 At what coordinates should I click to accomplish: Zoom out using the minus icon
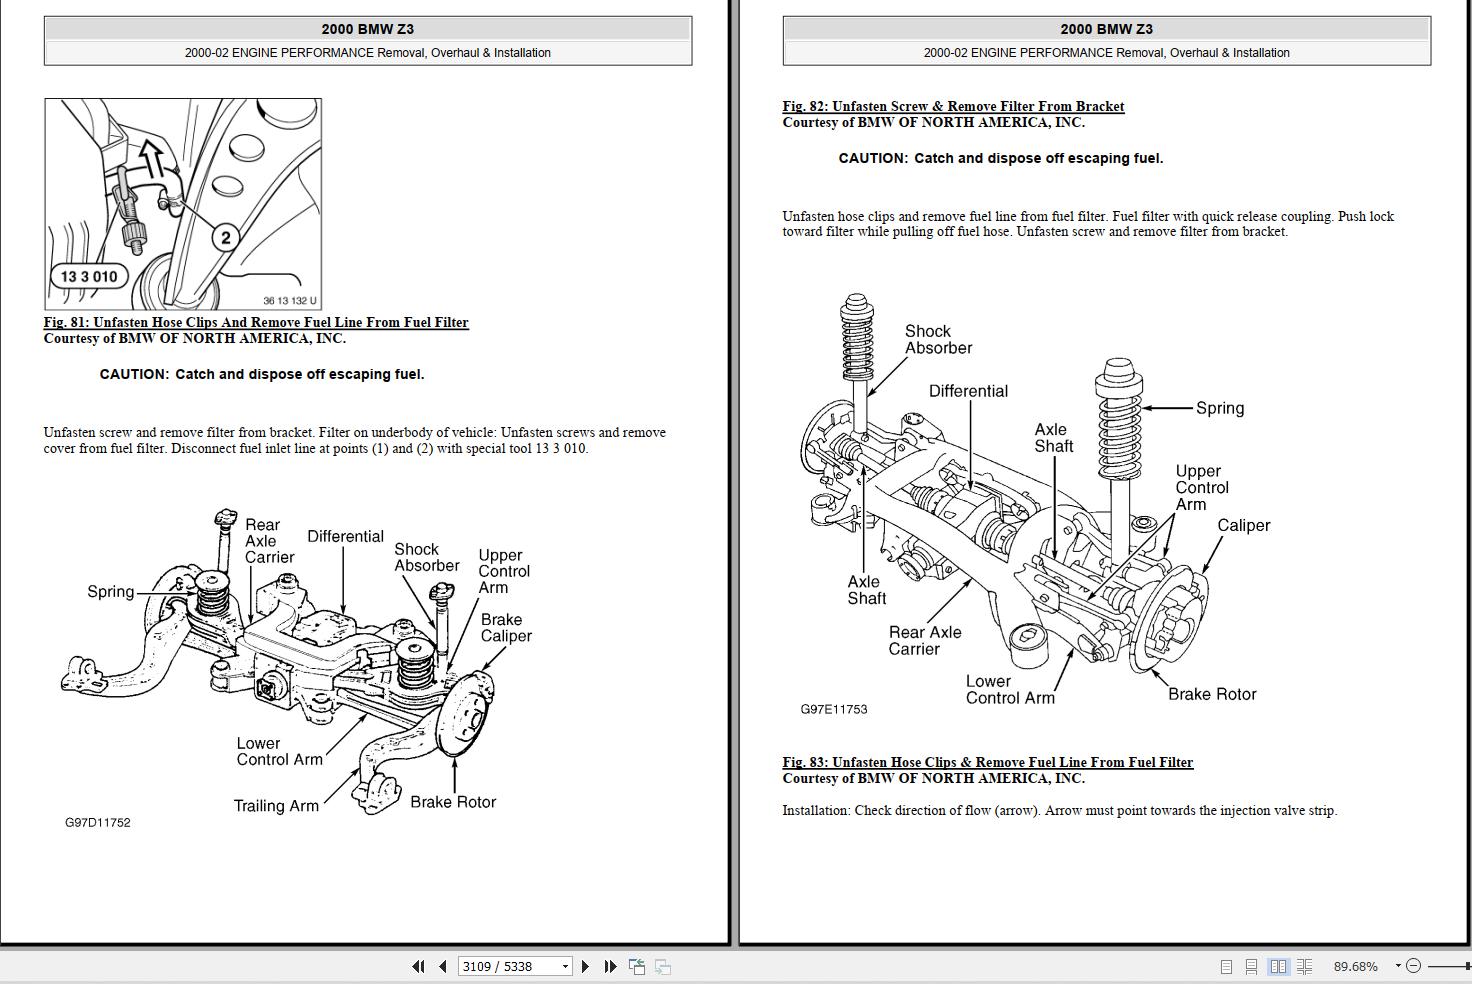[x=1414, y=966]
